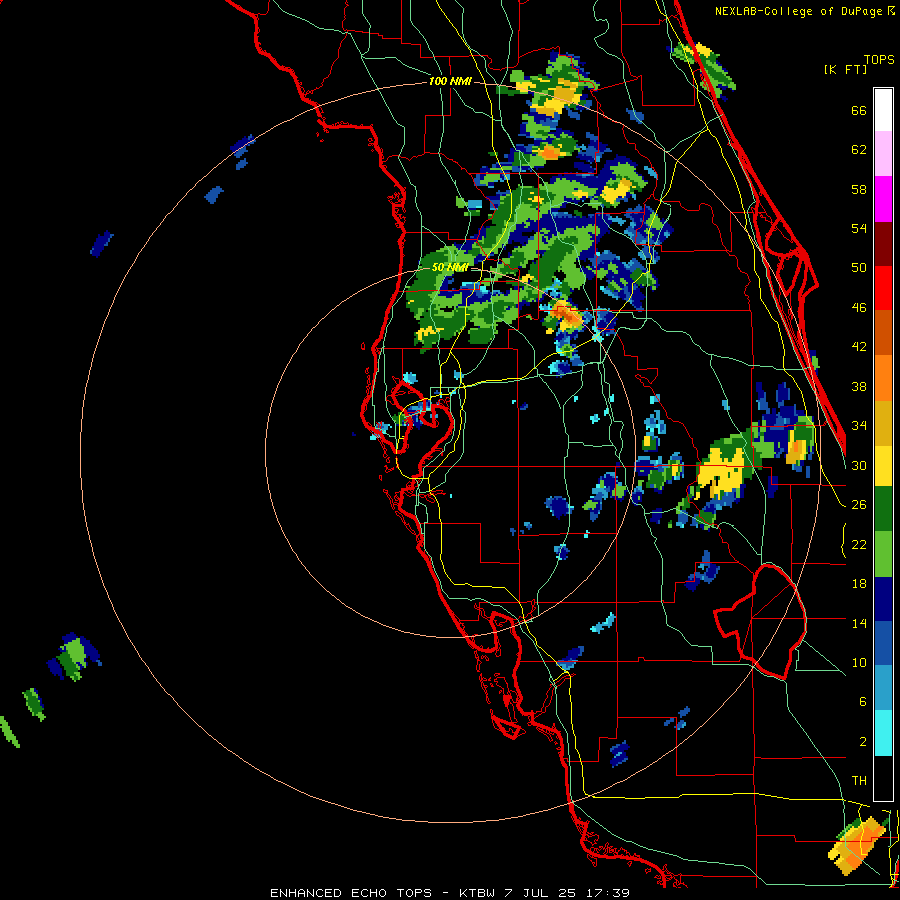Click the 30 legend value

(859, 465)
